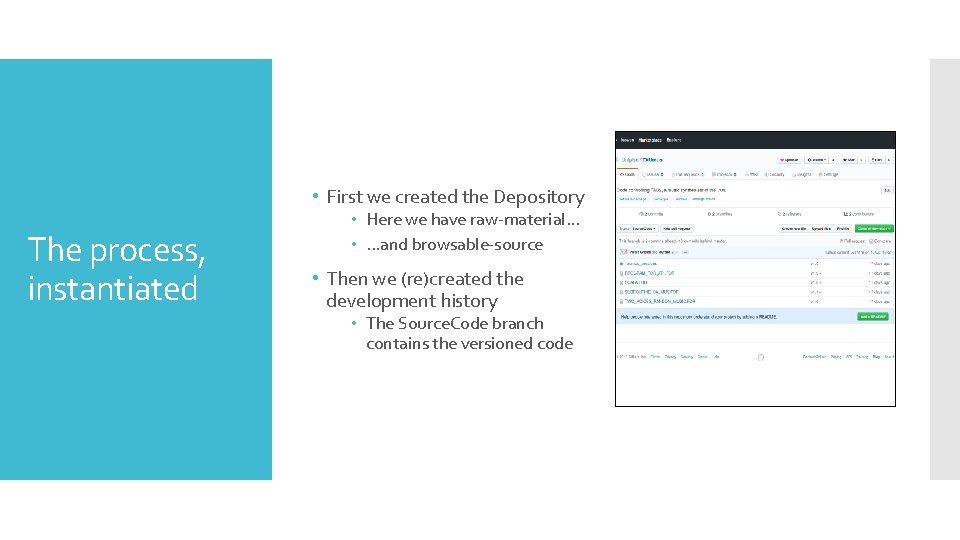Click the New pull request button
960x540 pixels.
[677, 229]
